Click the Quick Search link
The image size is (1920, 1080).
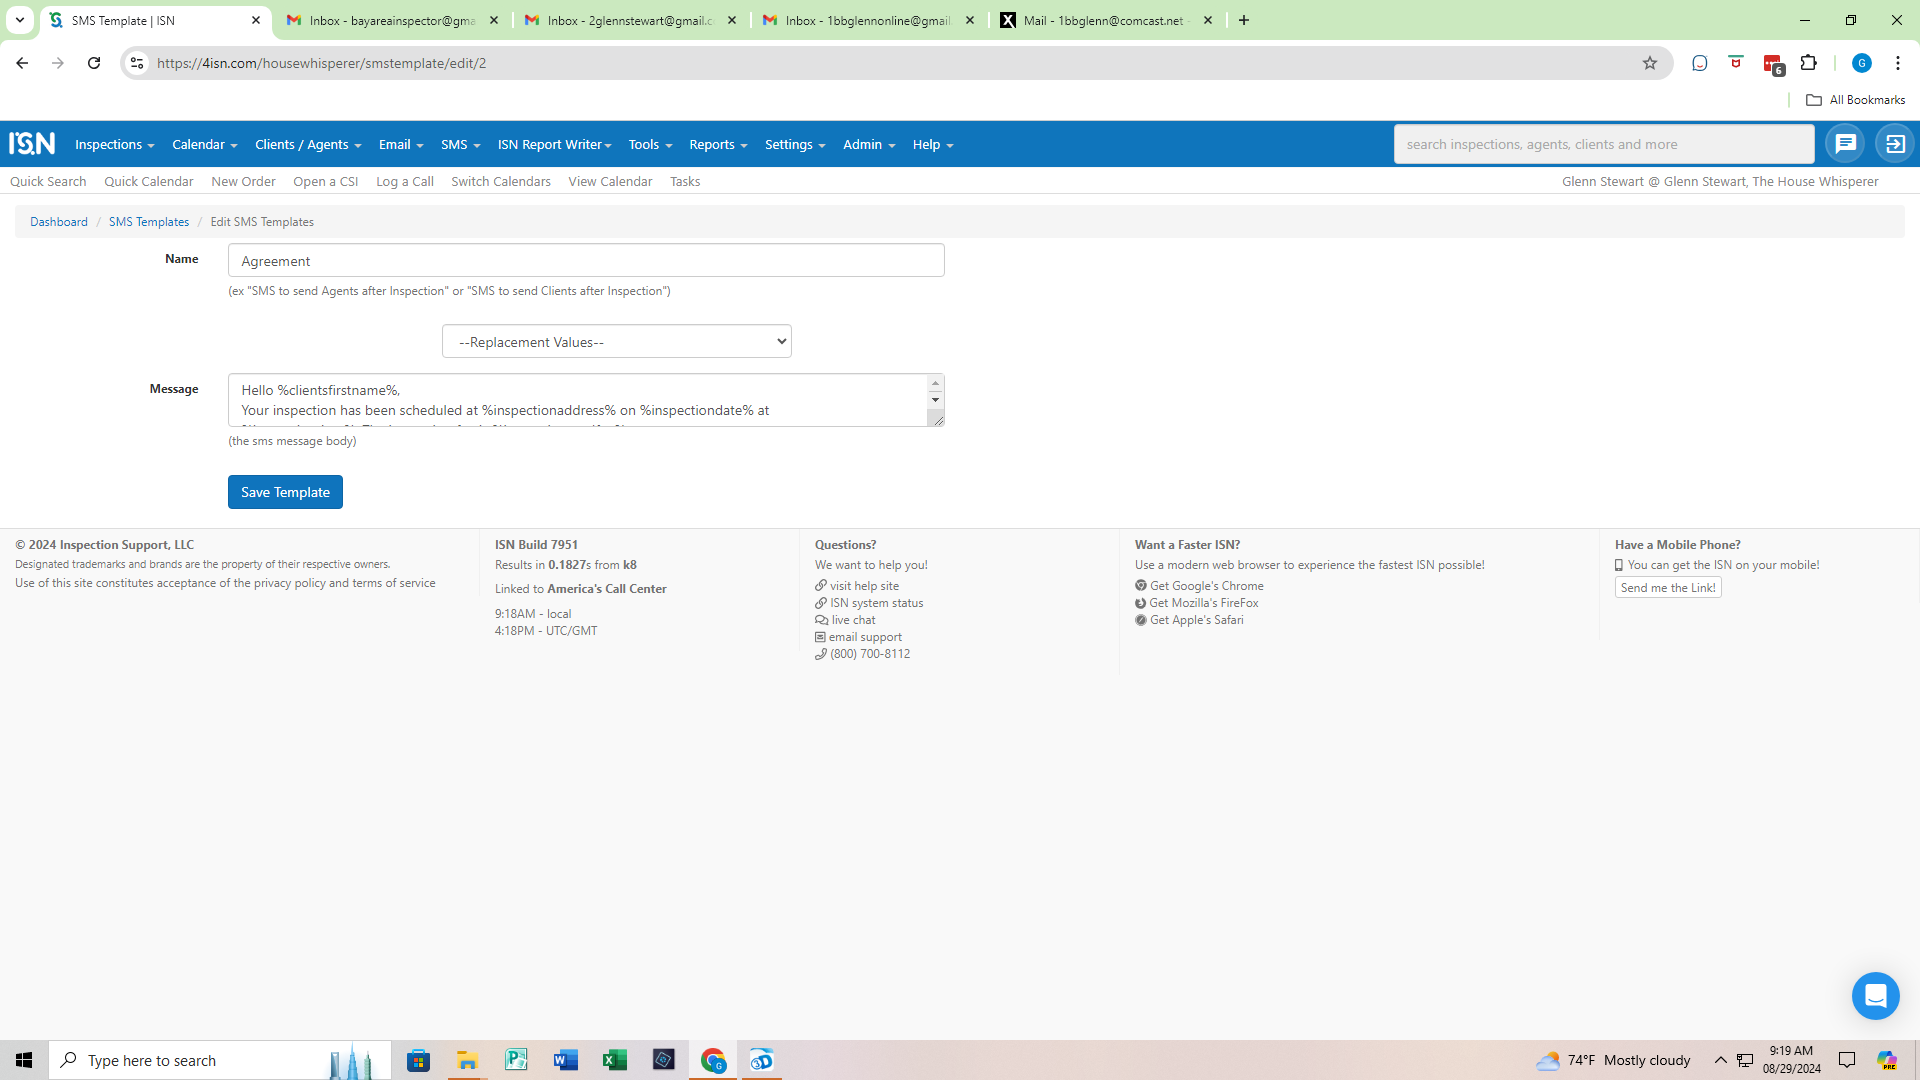coord(48,181)
